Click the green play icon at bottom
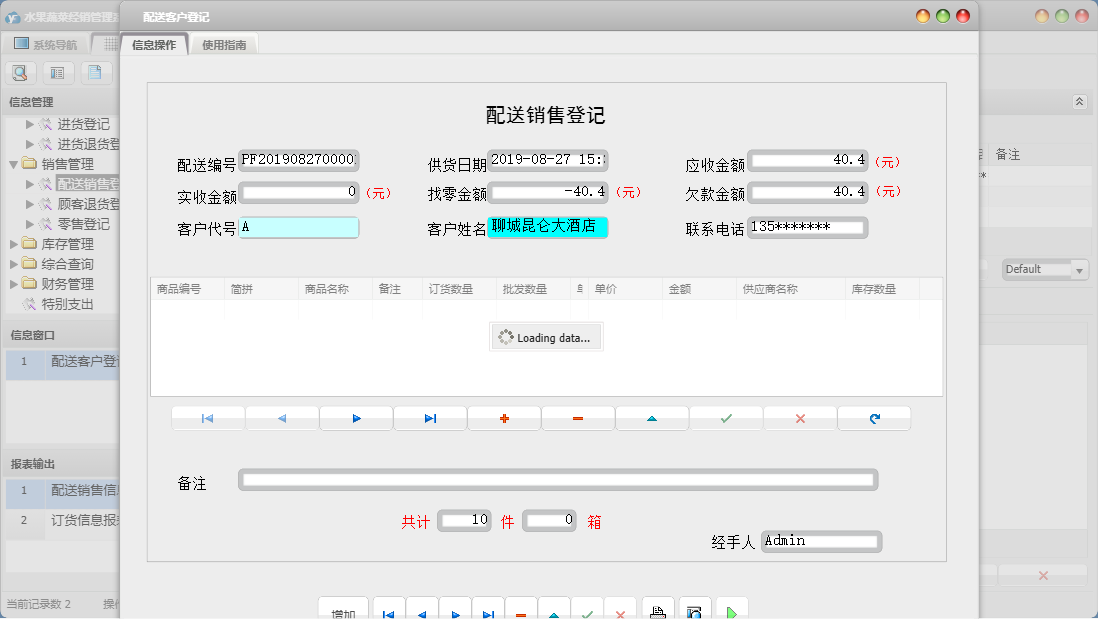Screen dimensions: 1098x635 pos(732,612)
